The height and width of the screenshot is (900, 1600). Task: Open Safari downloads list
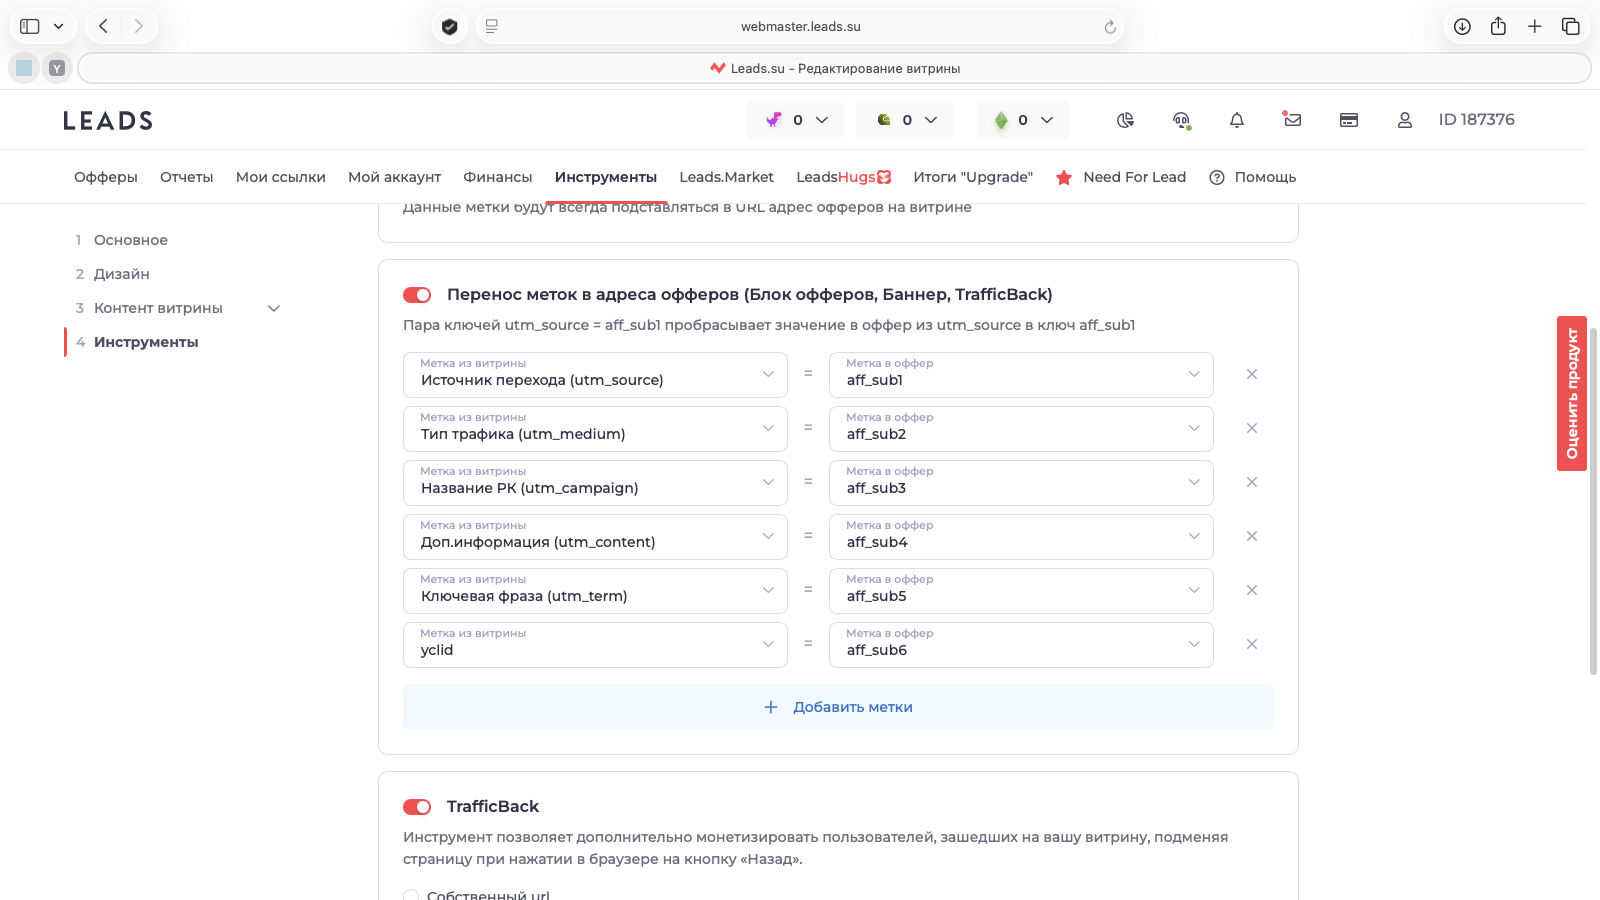click(x=1462, y=27)
